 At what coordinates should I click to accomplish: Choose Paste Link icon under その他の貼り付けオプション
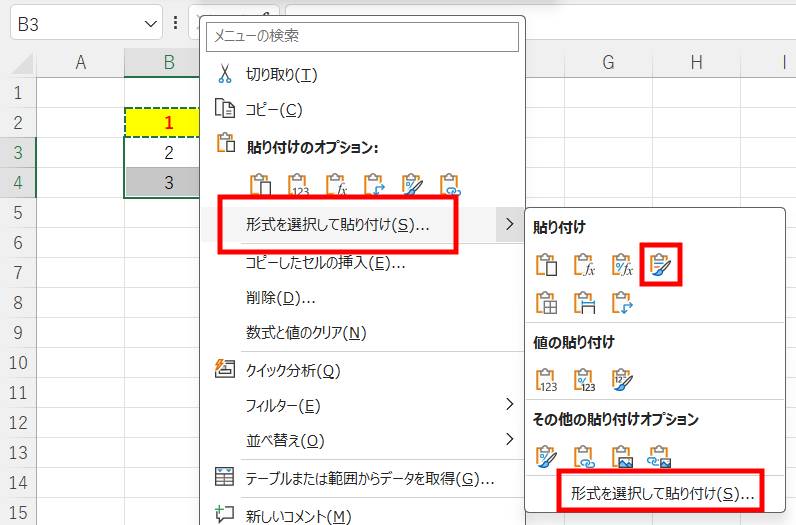click(584, 456)
